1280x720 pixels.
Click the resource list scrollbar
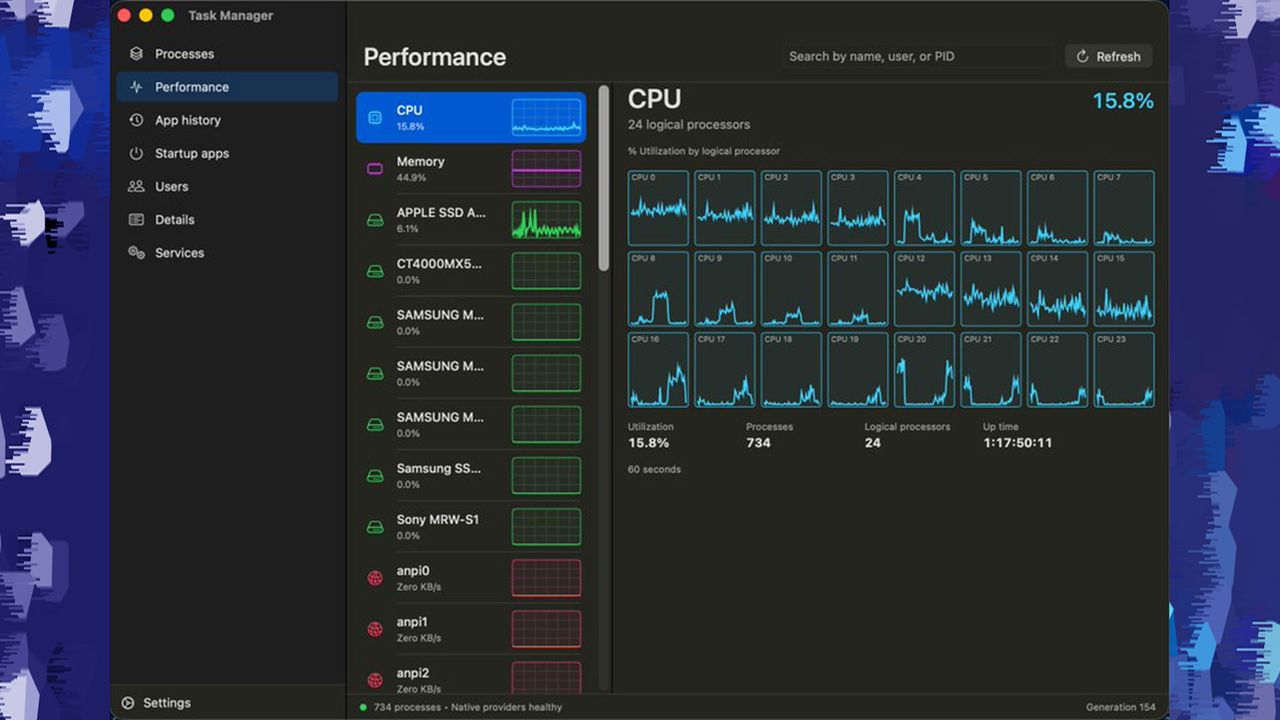click(604, 178)
